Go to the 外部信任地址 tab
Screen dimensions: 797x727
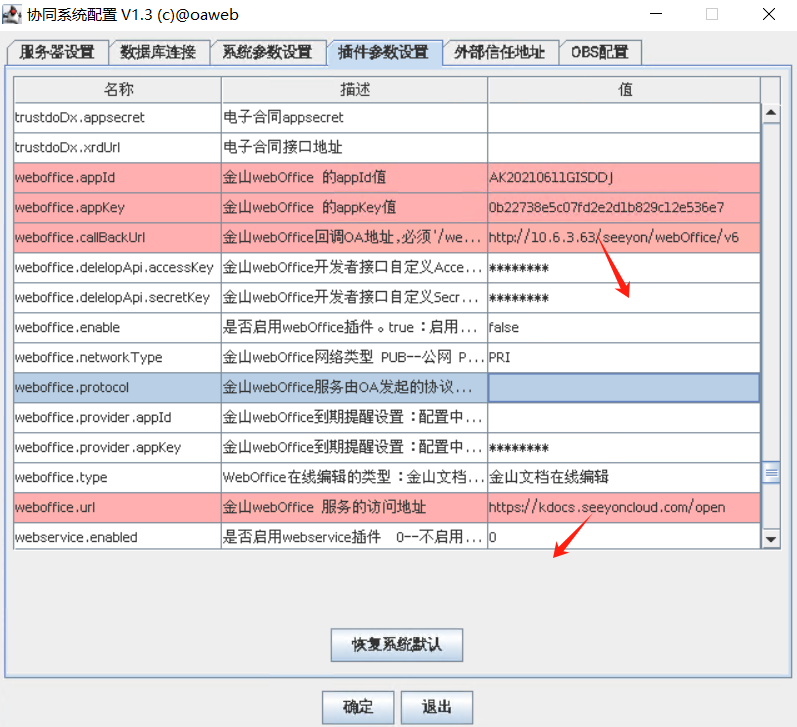coord(500,52)
